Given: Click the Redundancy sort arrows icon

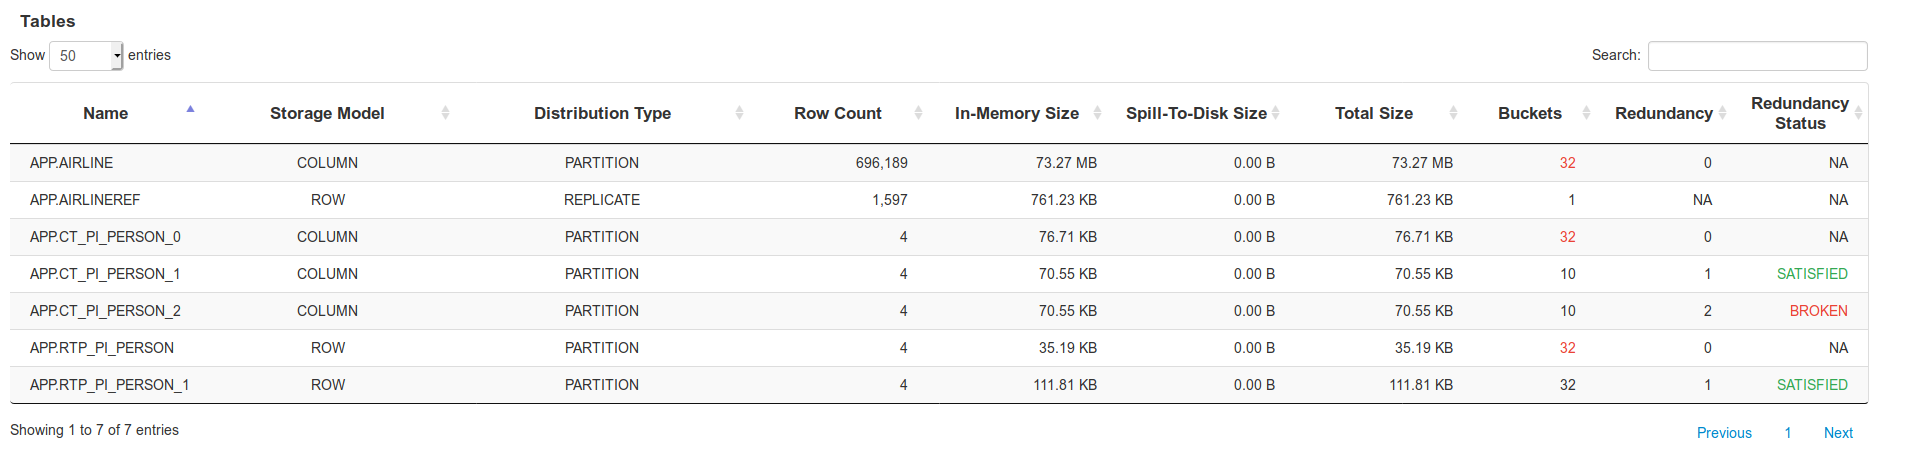Looking at the screenshot, I should click(x=1722, y=113).
